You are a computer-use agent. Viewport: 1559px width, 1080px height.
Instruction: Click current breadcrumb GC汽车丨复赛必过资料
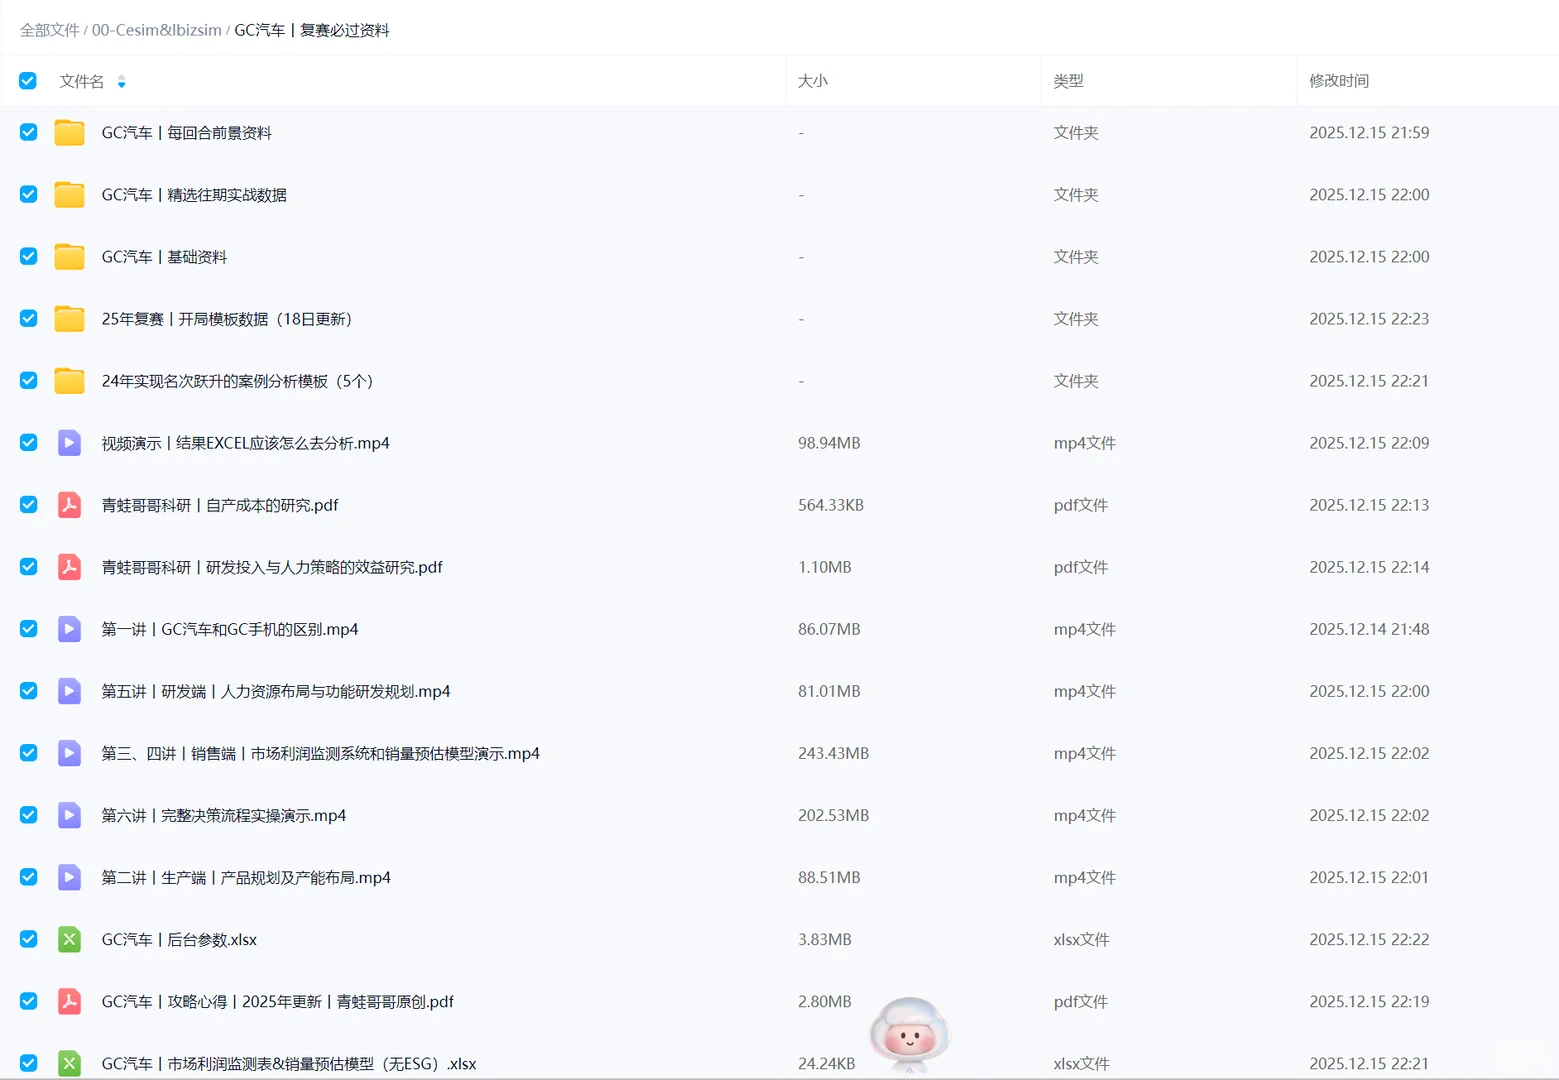click(312, 30)
